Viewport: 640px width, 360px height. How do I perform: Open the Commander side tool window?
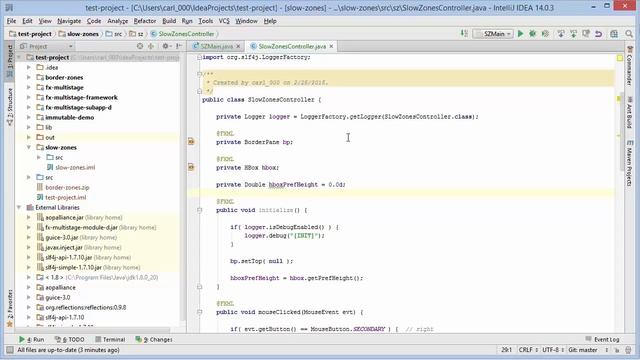(x=629, y=66)
